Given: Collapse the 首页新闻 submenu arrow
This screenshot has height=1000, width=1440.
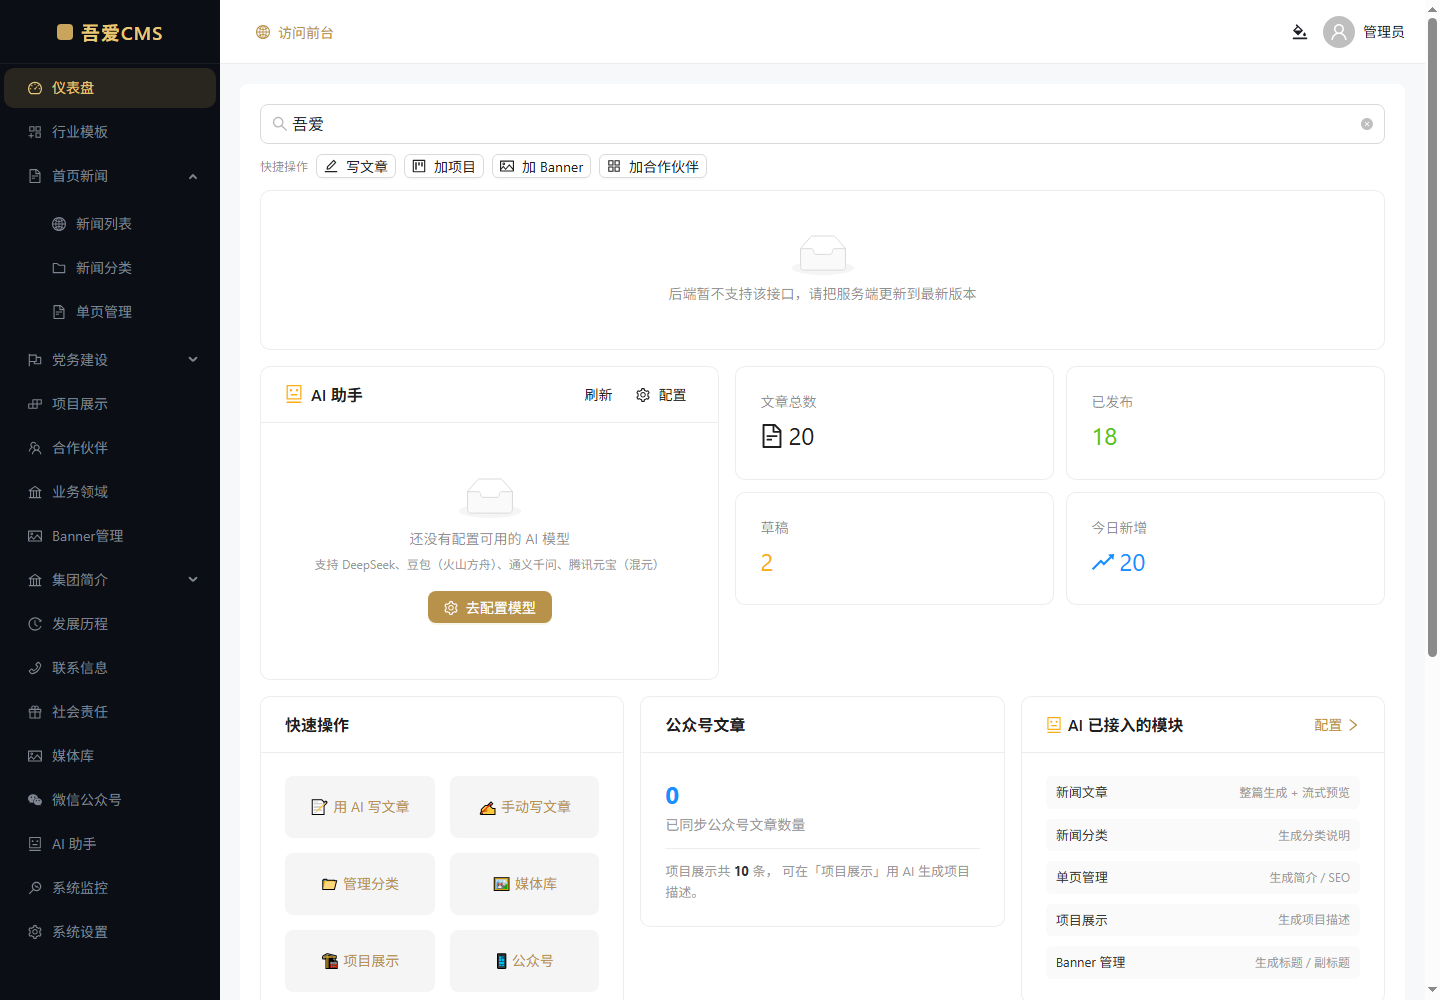Looking at the screenshot, I should tap(193, 177).
